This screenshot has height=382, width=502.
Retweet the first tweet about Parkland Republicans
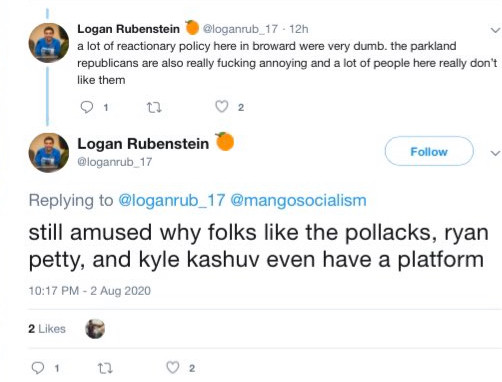click(x=154, y=107)
